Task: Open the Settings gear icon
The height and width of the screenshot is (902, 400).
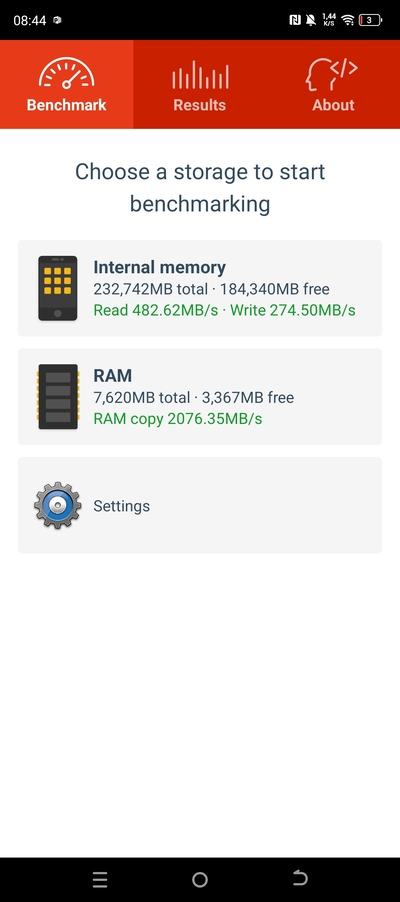Action: (x=58, y=506)
